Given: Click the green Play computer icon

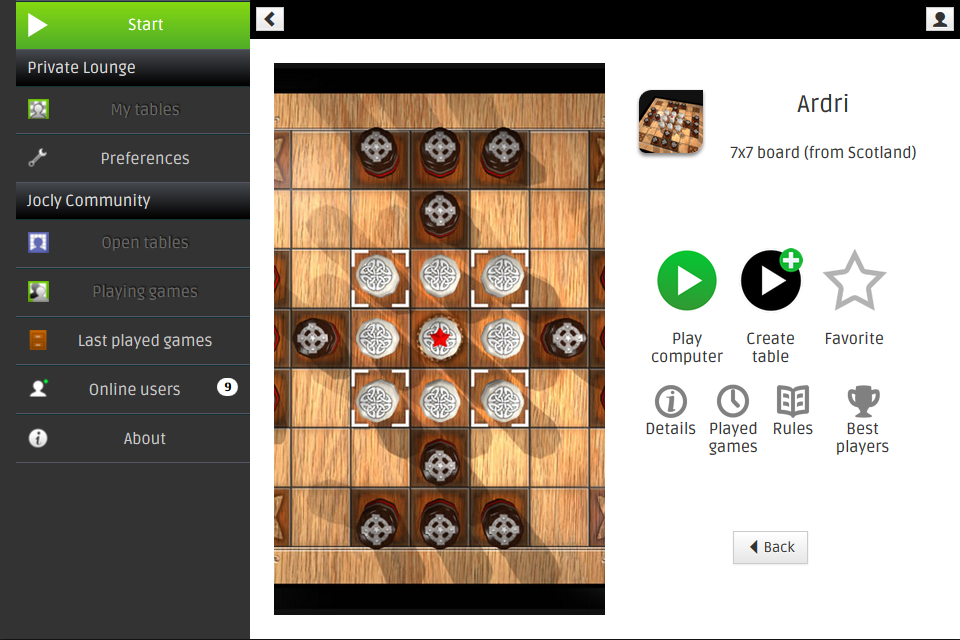Looking at the screenshot, I should pos(686,280).
